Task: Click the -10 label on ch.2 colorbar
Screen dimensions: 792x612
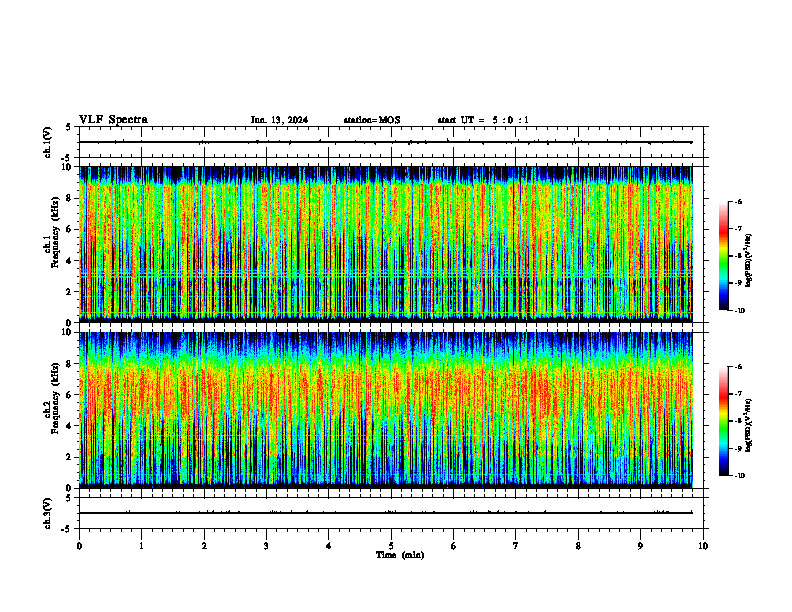Action: coord(738,476)
